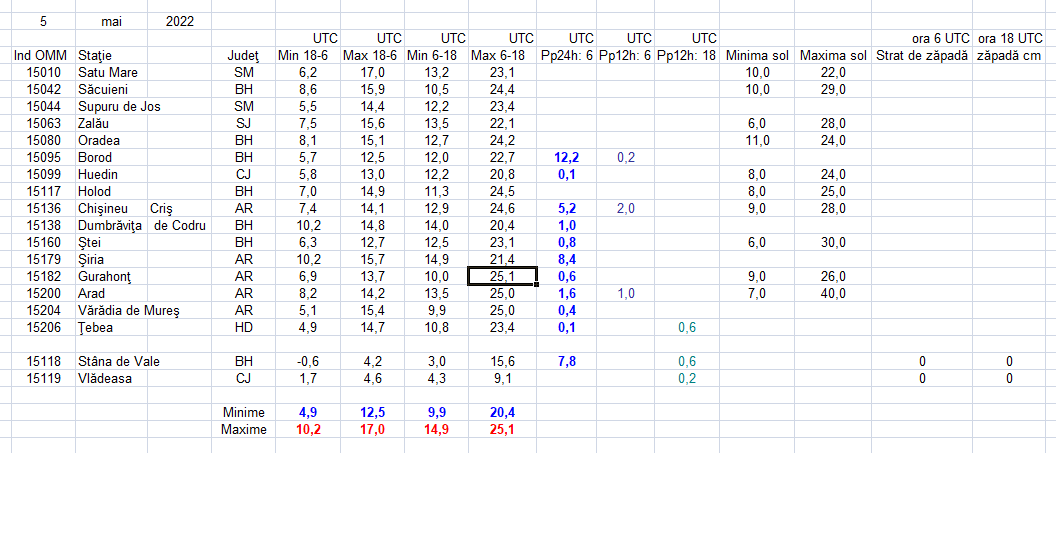This screenshot has height=540, width=1056.
Task: Select index cell '15136' for Chişineu
Action: click(x=43, y=209)
